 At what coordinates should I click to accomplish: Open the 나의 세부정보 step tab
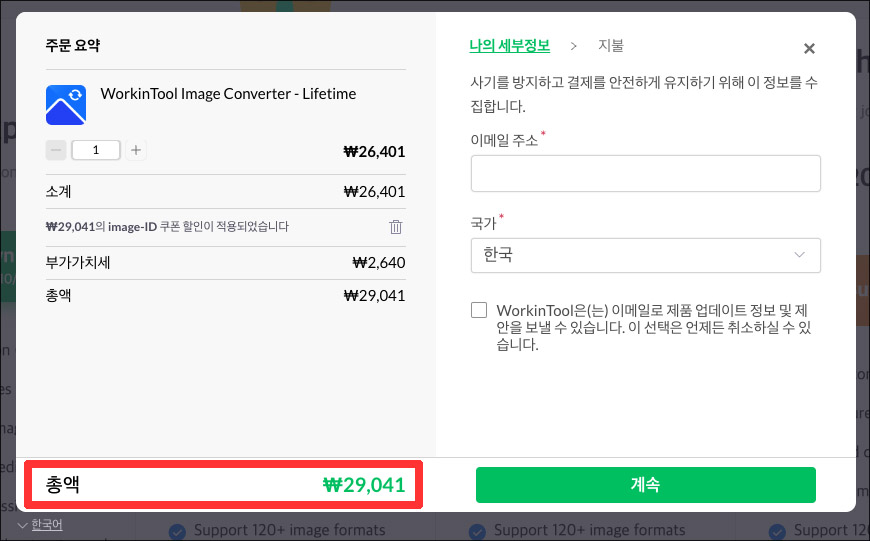click(x=509, y=45)
